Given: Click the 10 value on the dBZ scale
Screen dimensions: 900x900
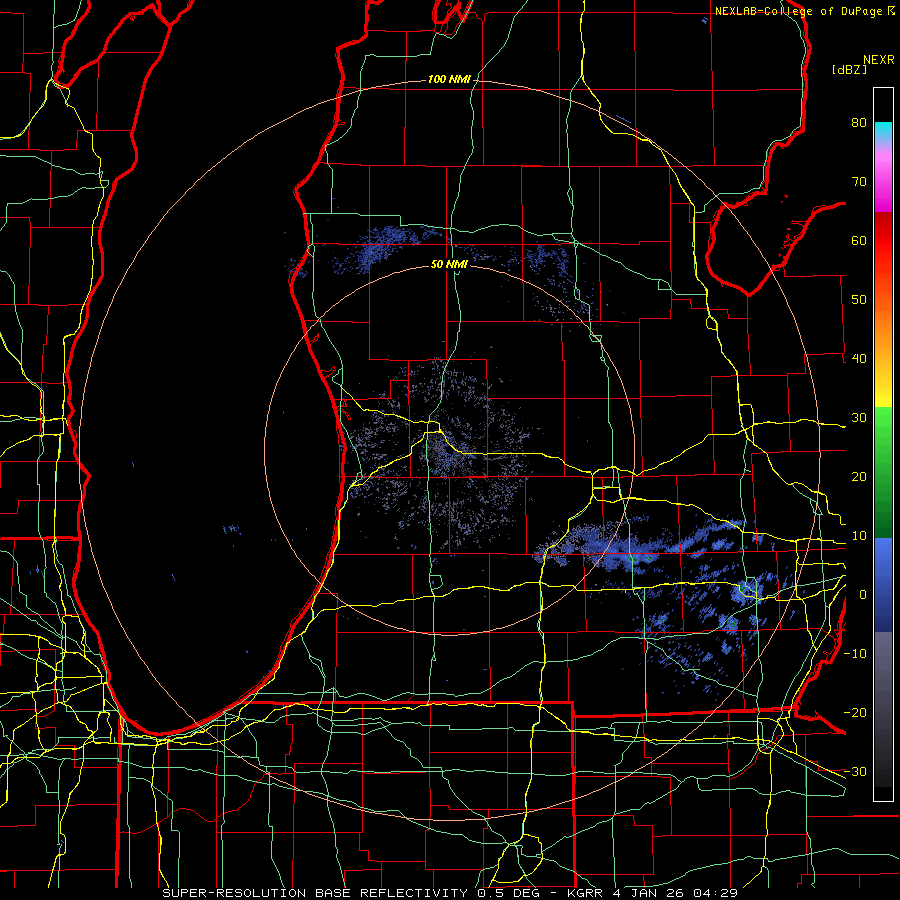Looking at the screenshot, I should click(859, 536).
